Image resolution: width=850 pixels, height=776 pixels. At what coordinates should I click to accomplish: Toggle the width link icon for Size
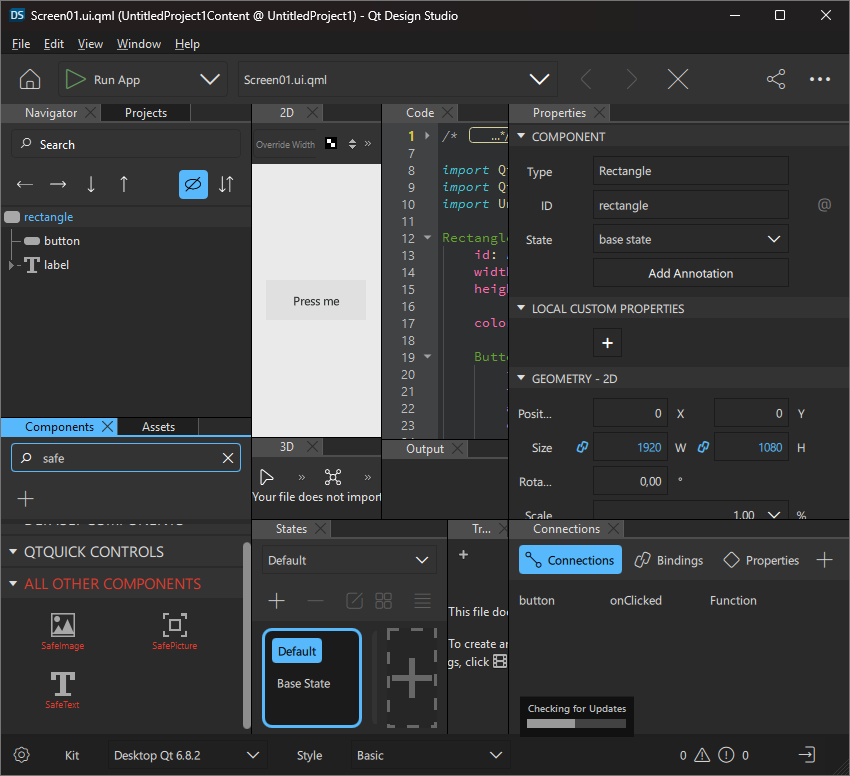point(582,447)
